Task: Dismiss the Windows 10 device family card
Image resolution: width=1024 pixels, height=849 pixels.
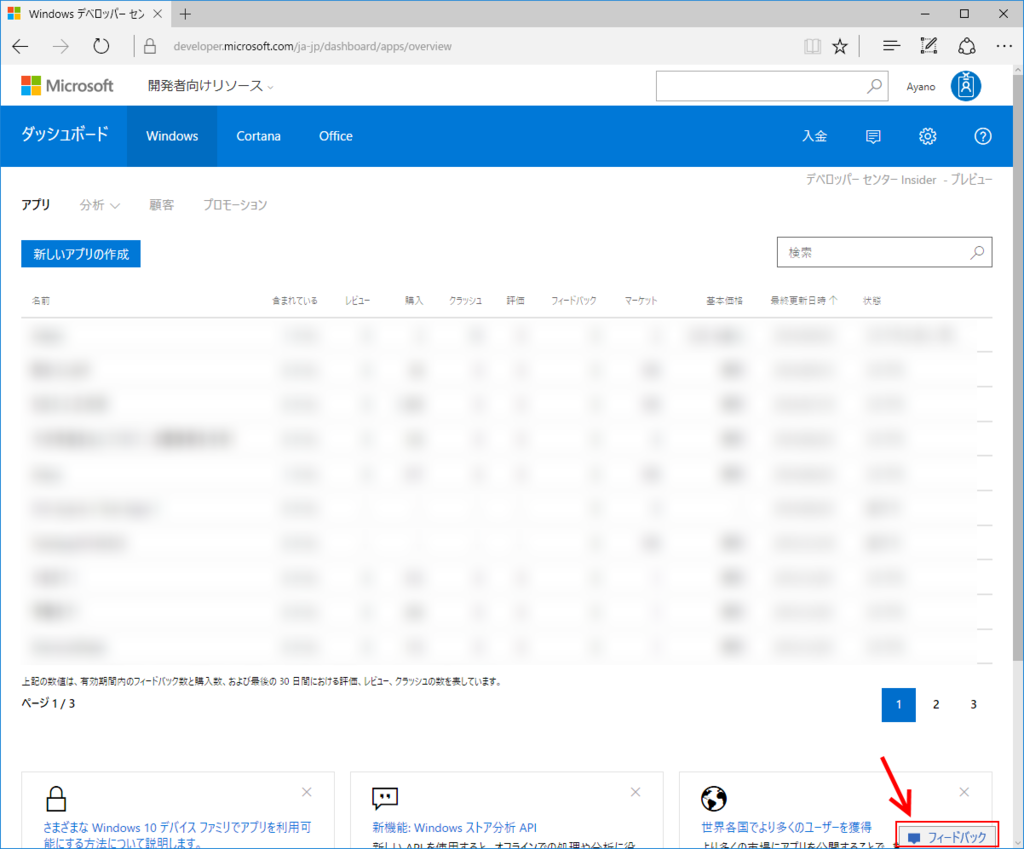Action: [x=306, y=792]
